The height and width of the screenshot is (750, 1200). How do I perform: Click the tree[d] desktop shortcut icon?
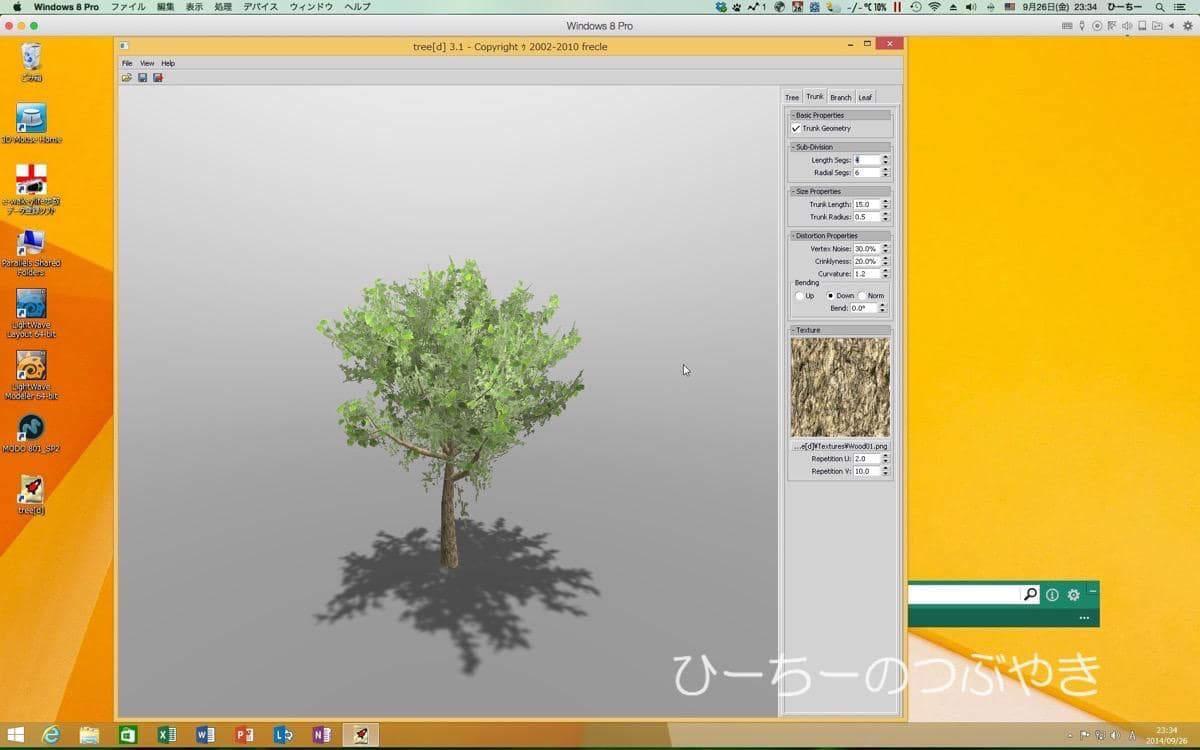(x=32, y=490)
